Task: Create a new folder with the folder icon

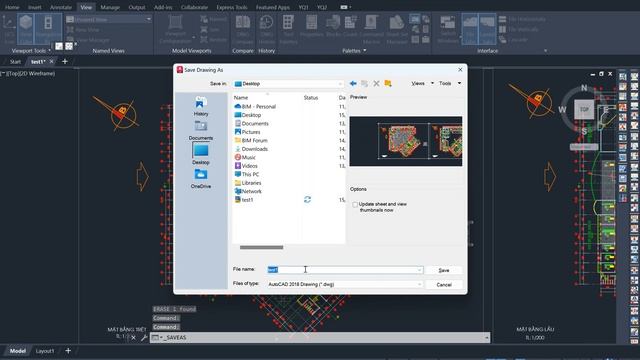Action: click(x=388, y=84)
